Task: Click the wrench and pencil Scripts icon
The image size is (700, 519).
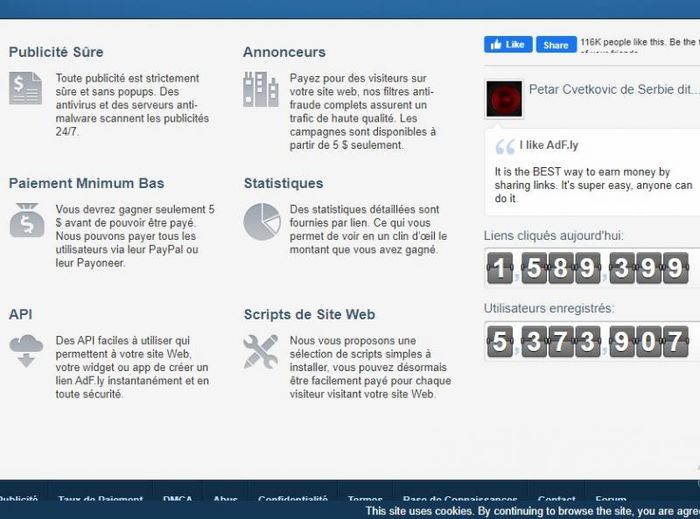Action: tap(261, 352)
